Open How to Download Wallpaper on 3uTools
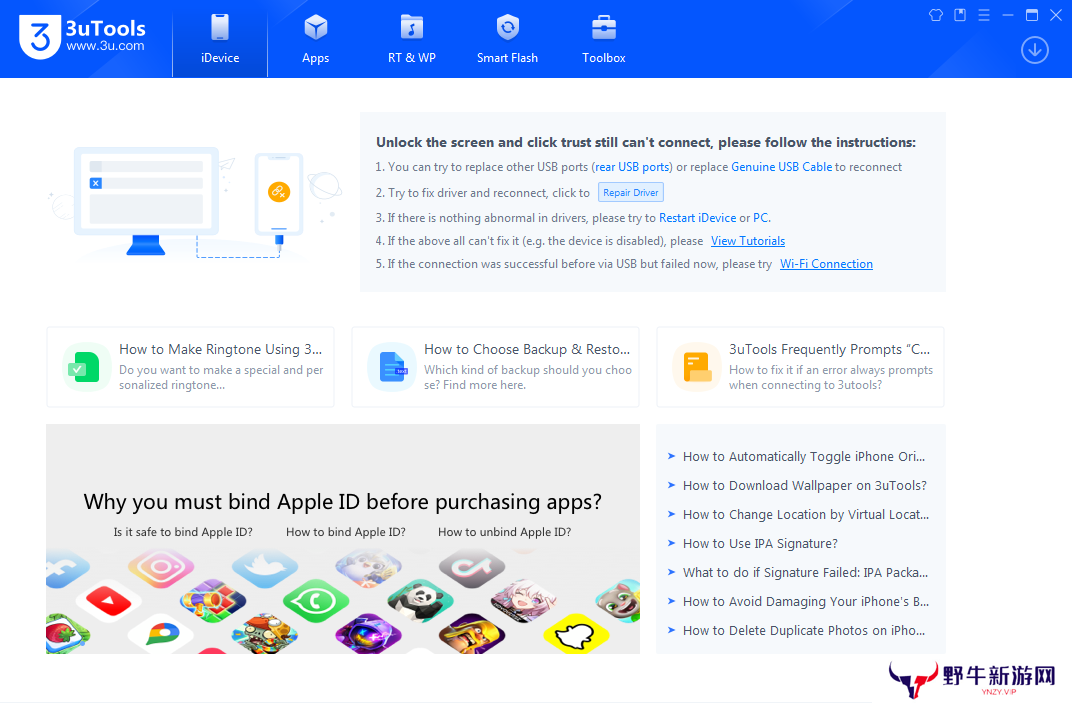The image size is (1072, 705). tap(805, 485)
